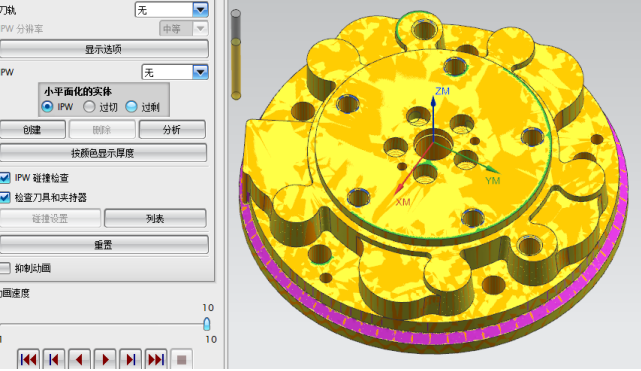Click the 按颜色显示厚度 button
This screenshot has width=641, height=371.
click(x=103, y=153)
